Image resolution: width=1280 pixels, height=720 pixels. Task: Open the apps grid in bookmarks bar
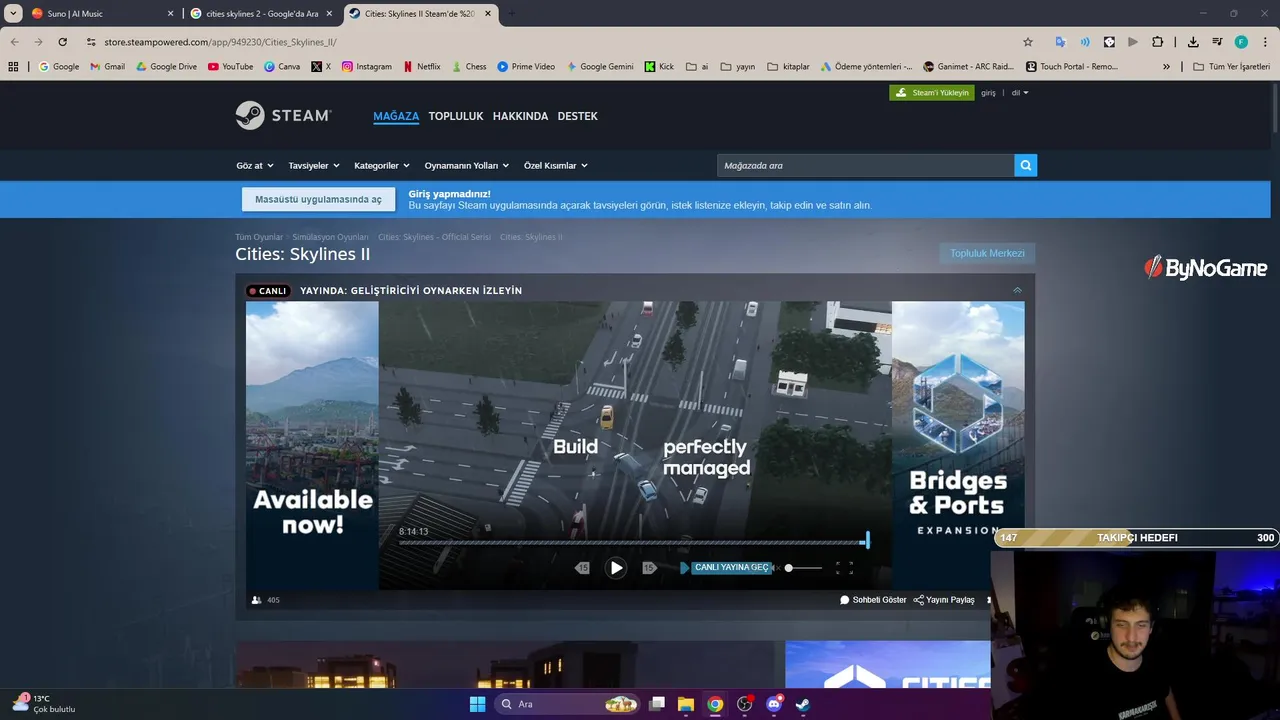point(13,67)
